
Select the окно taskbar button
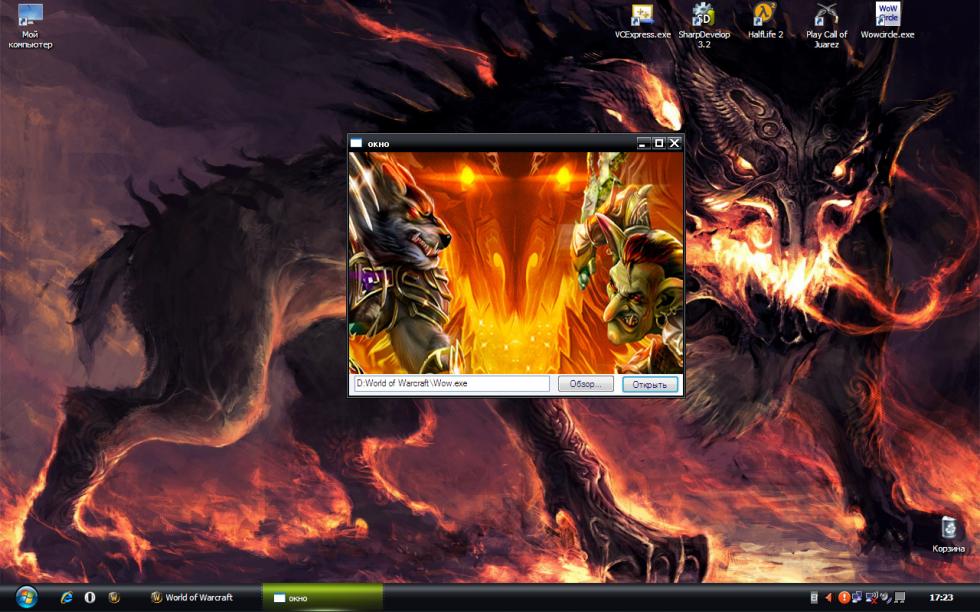(320, 597)
